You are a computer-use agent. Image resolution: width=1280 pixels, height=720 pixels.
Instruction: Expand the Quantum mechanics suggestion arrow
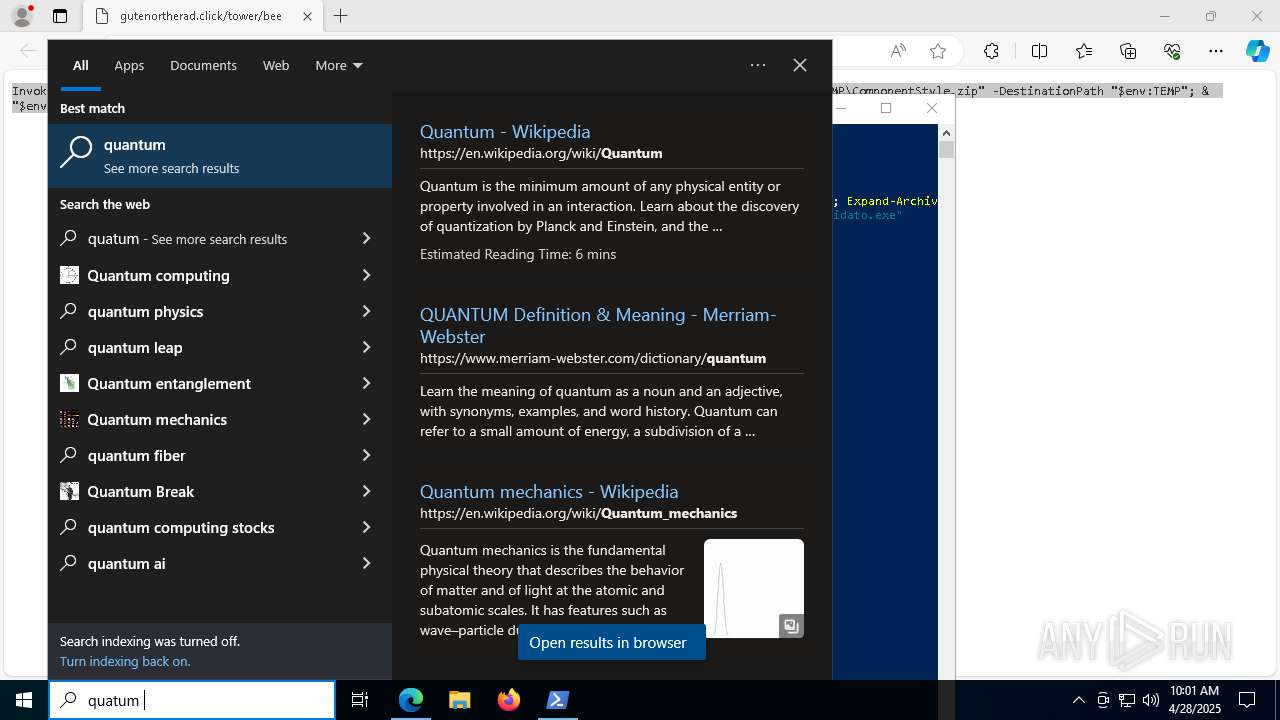pos(366,419)
